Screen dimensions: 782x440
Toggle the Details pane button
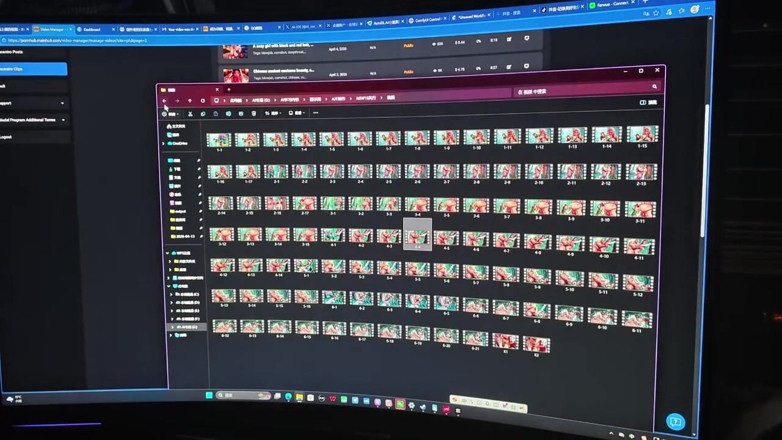point(648,102)
